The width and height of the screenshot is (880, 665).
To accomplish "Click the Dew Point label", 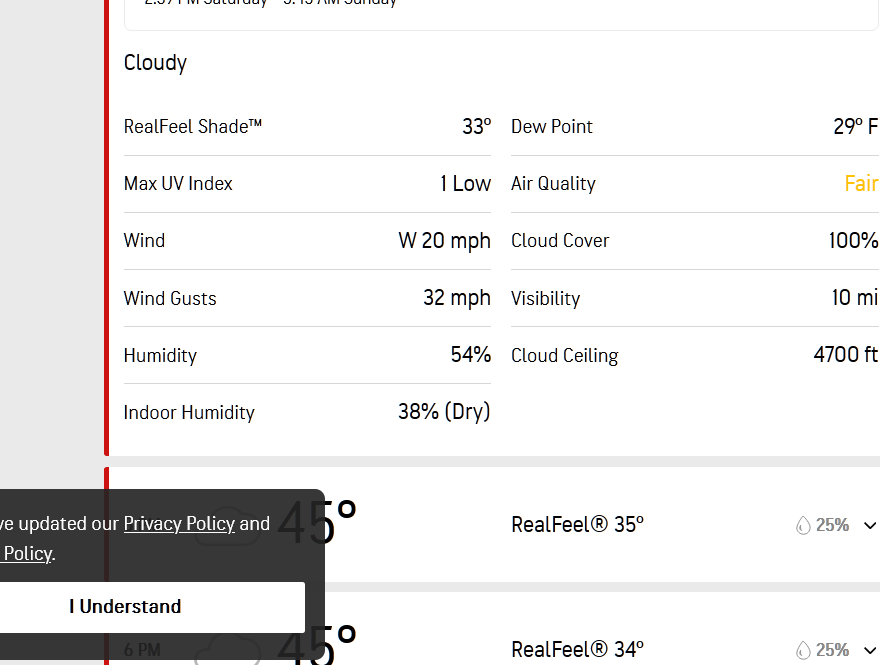I will click(x=552, y=127).
